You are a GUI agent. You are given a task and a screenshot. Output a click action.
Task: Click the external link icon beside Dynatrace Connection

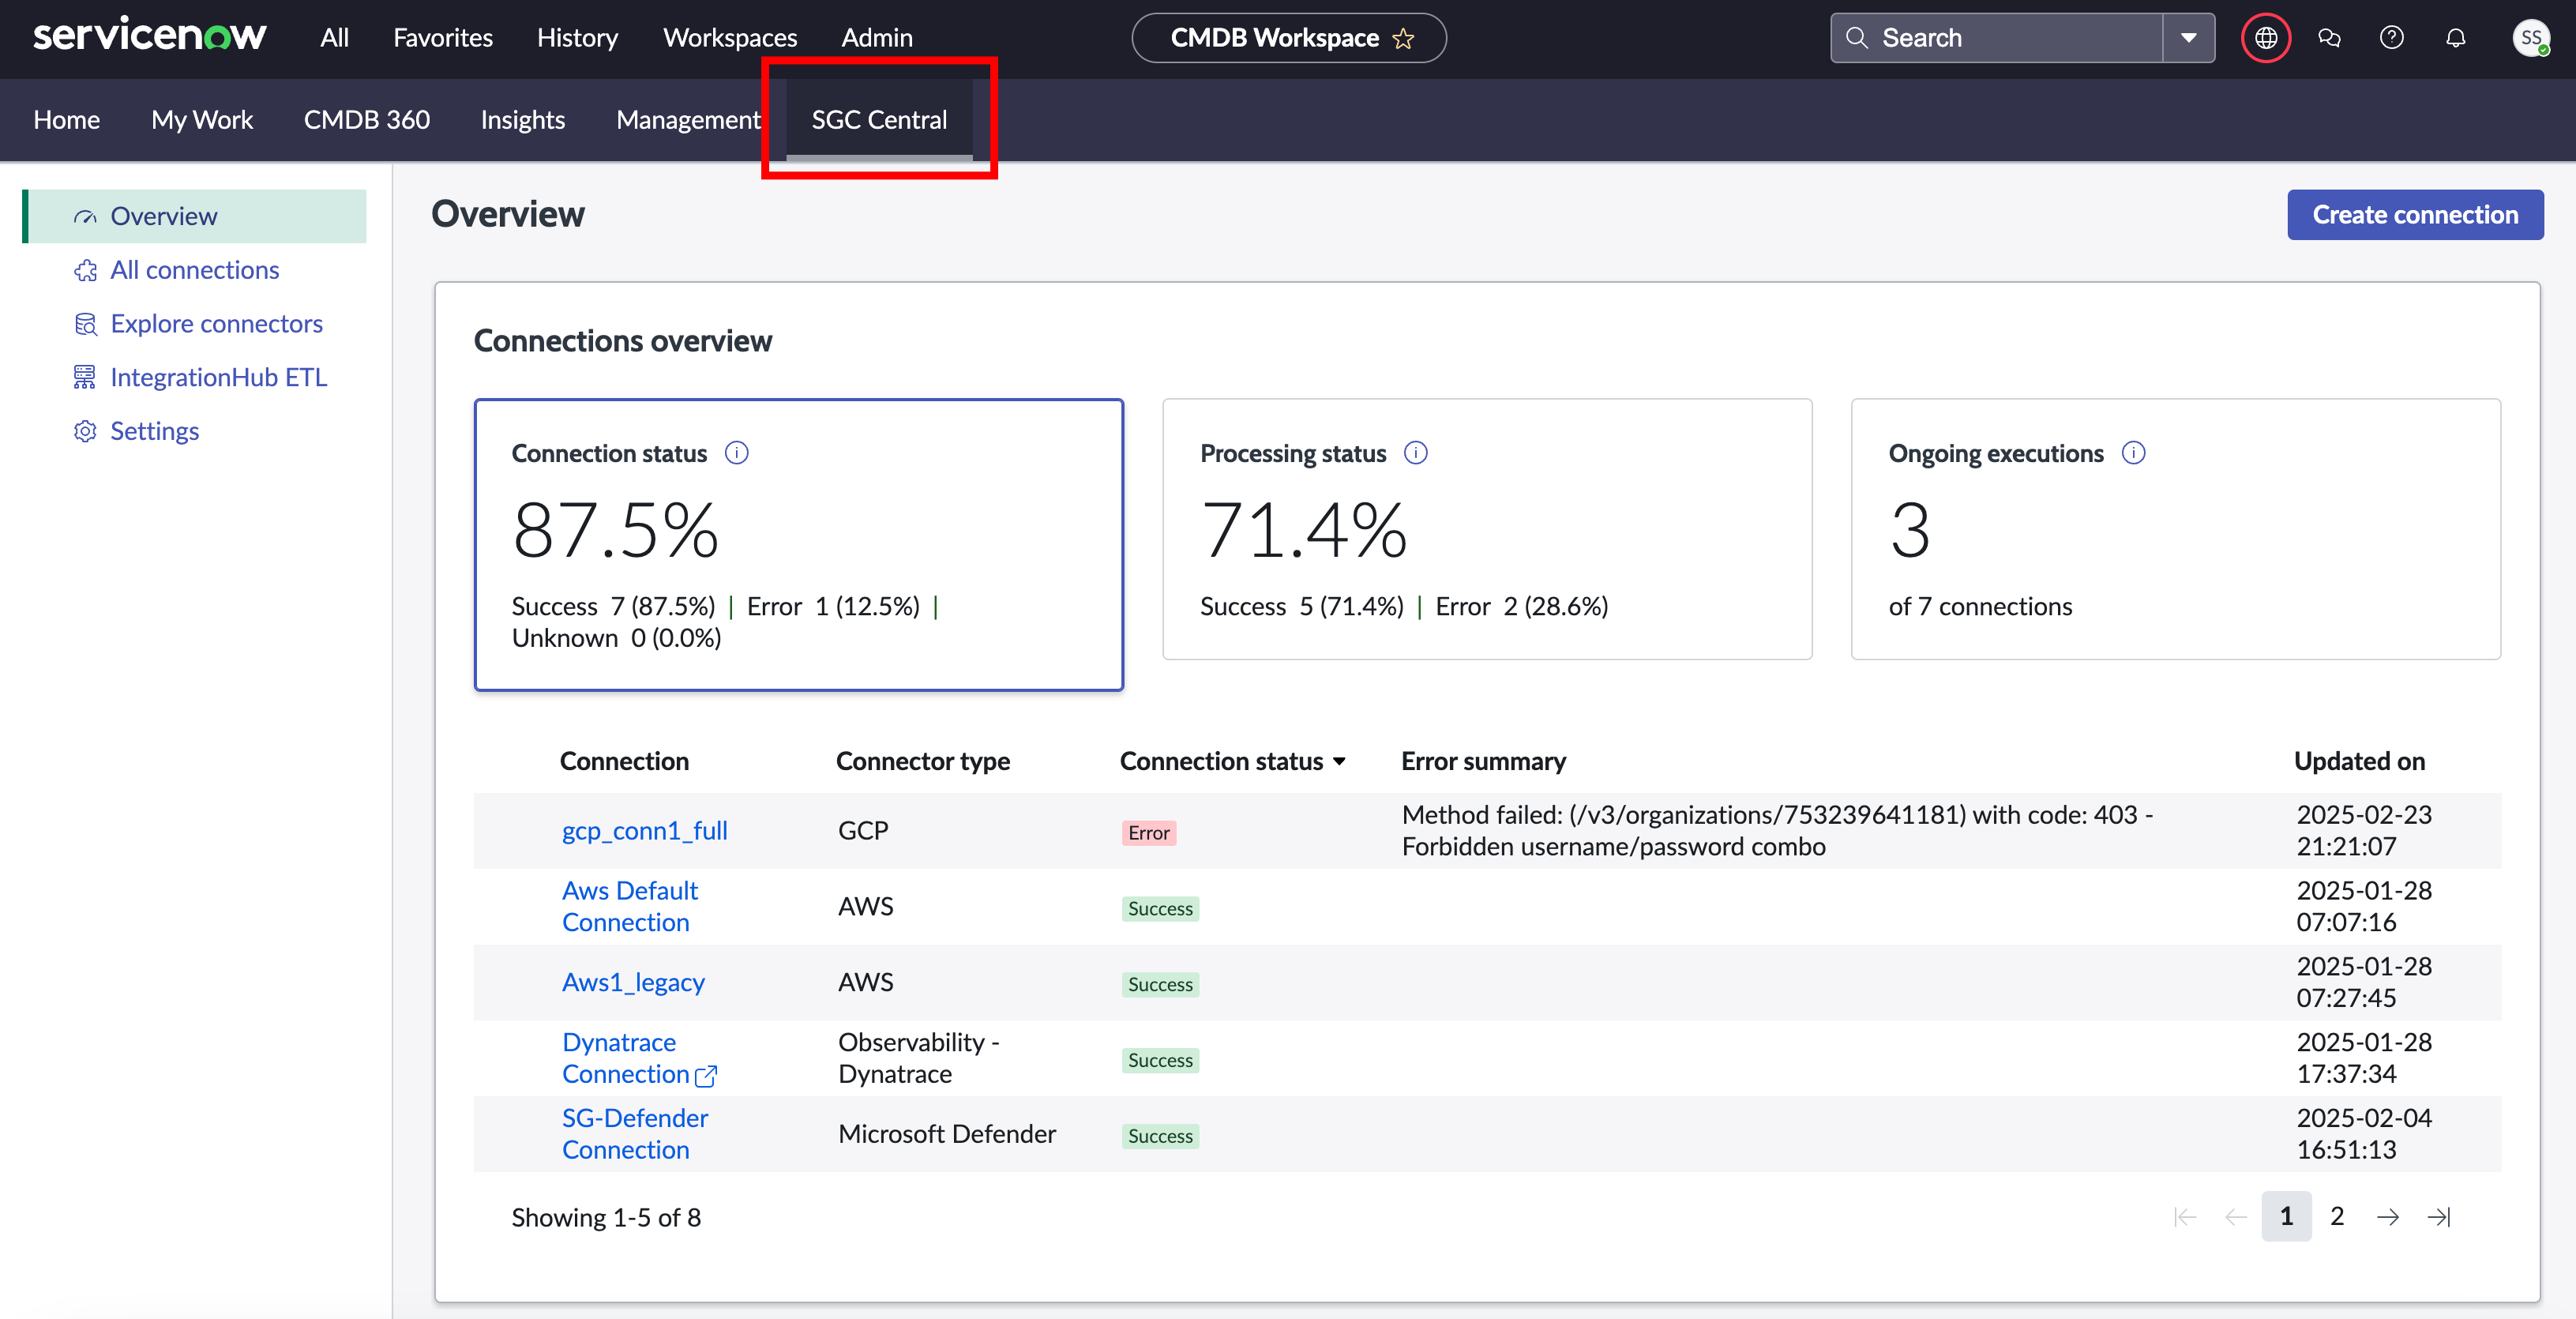[706, 1076]
